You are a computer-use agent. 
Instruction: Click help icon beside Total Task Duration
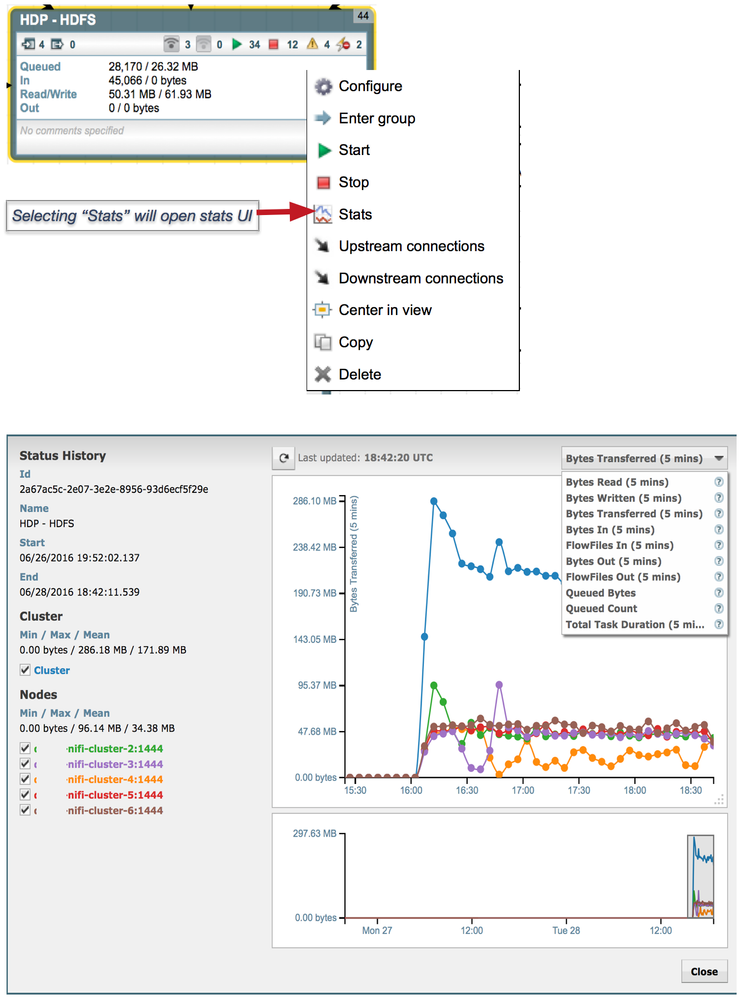pyautogui.click(x=718, y=624)
